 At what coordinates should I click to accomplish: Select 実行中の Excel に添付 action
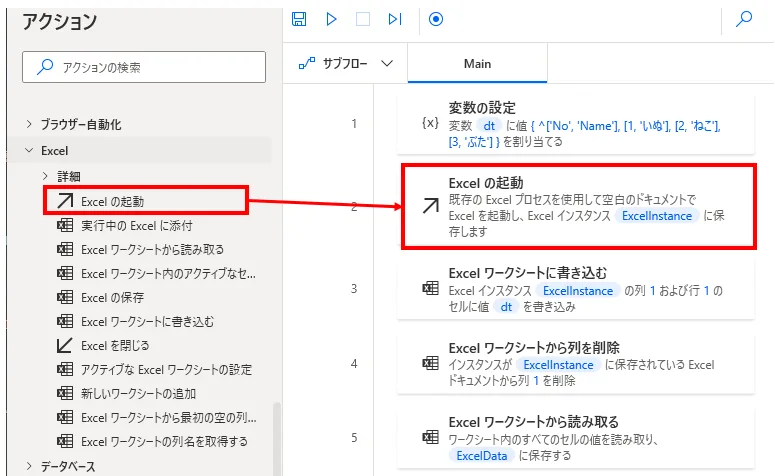(136, 225)
